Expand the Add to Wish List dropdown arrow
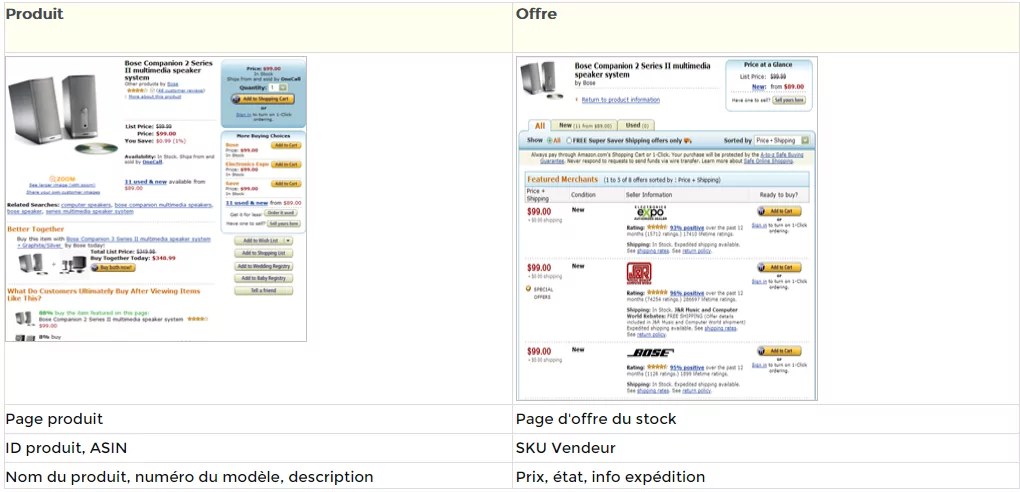This screenshot has width=1020, height=492. 288,241
